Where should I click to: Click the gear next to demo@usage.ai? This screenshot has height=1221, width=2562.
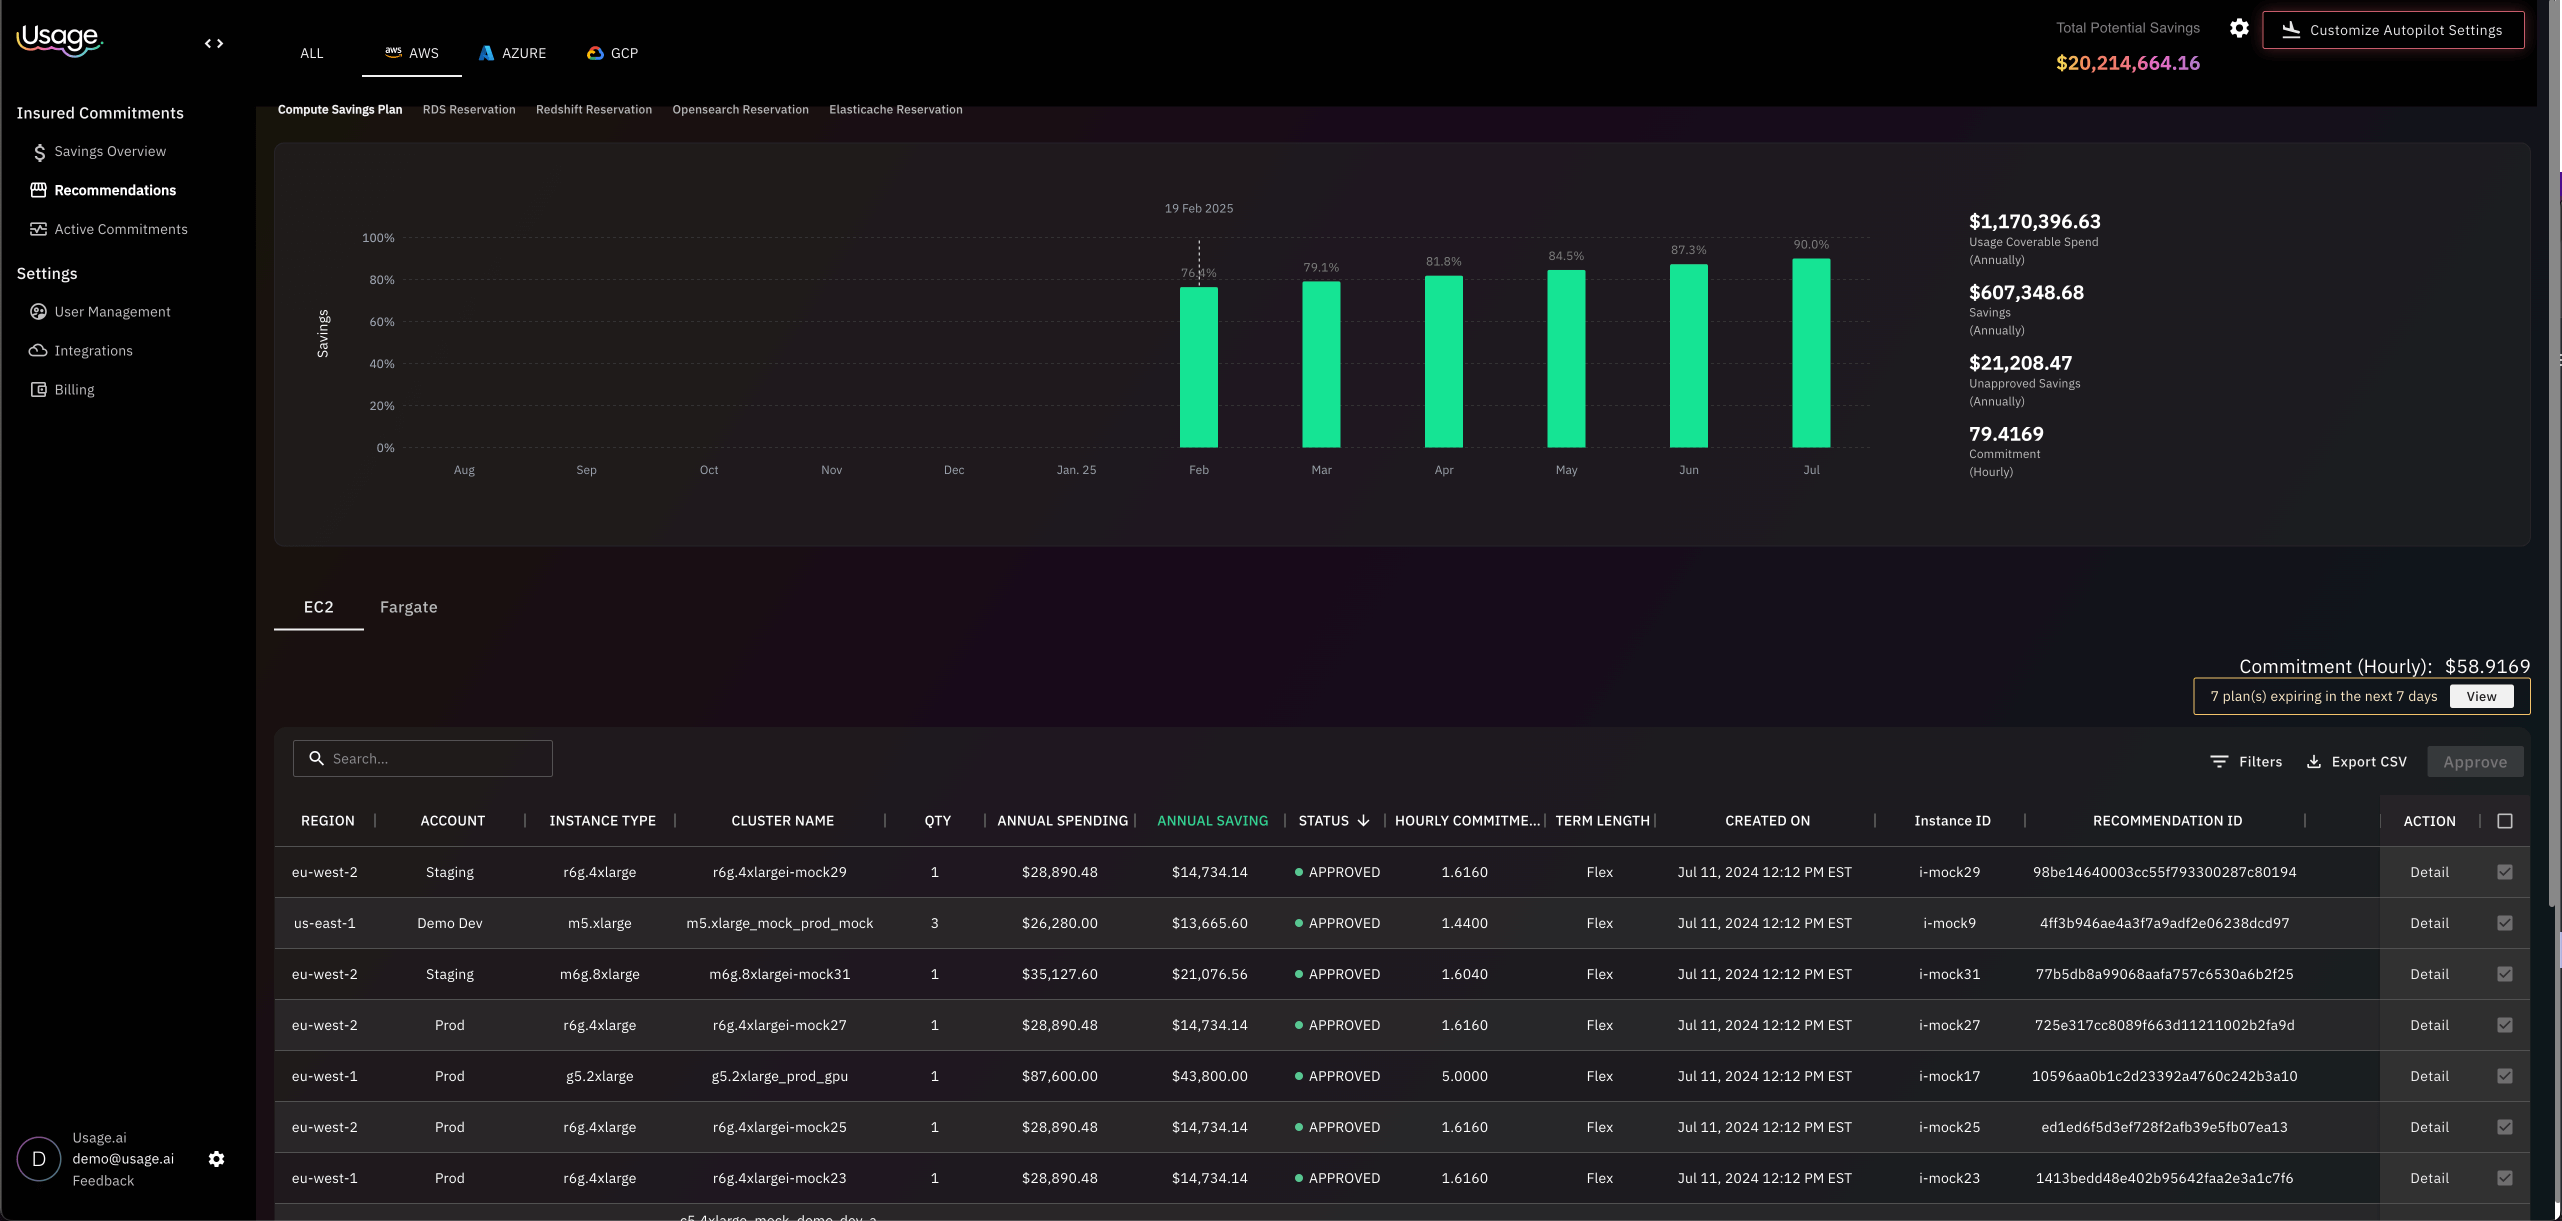click(x=216, y=1159)
